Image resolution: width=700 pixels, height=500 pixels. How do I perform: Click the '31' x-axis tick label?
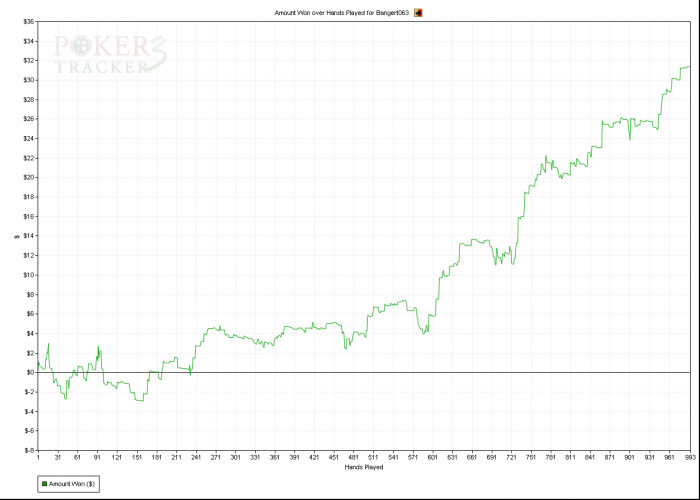click(x=58, y=458)
